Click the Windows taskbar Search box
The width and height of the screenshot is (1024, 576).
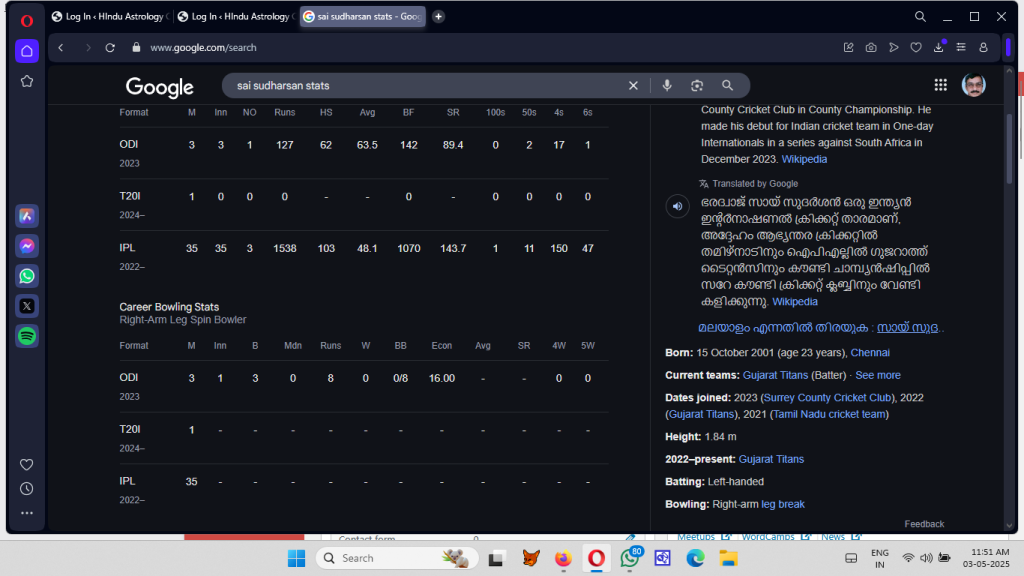(x=397, y=558)
